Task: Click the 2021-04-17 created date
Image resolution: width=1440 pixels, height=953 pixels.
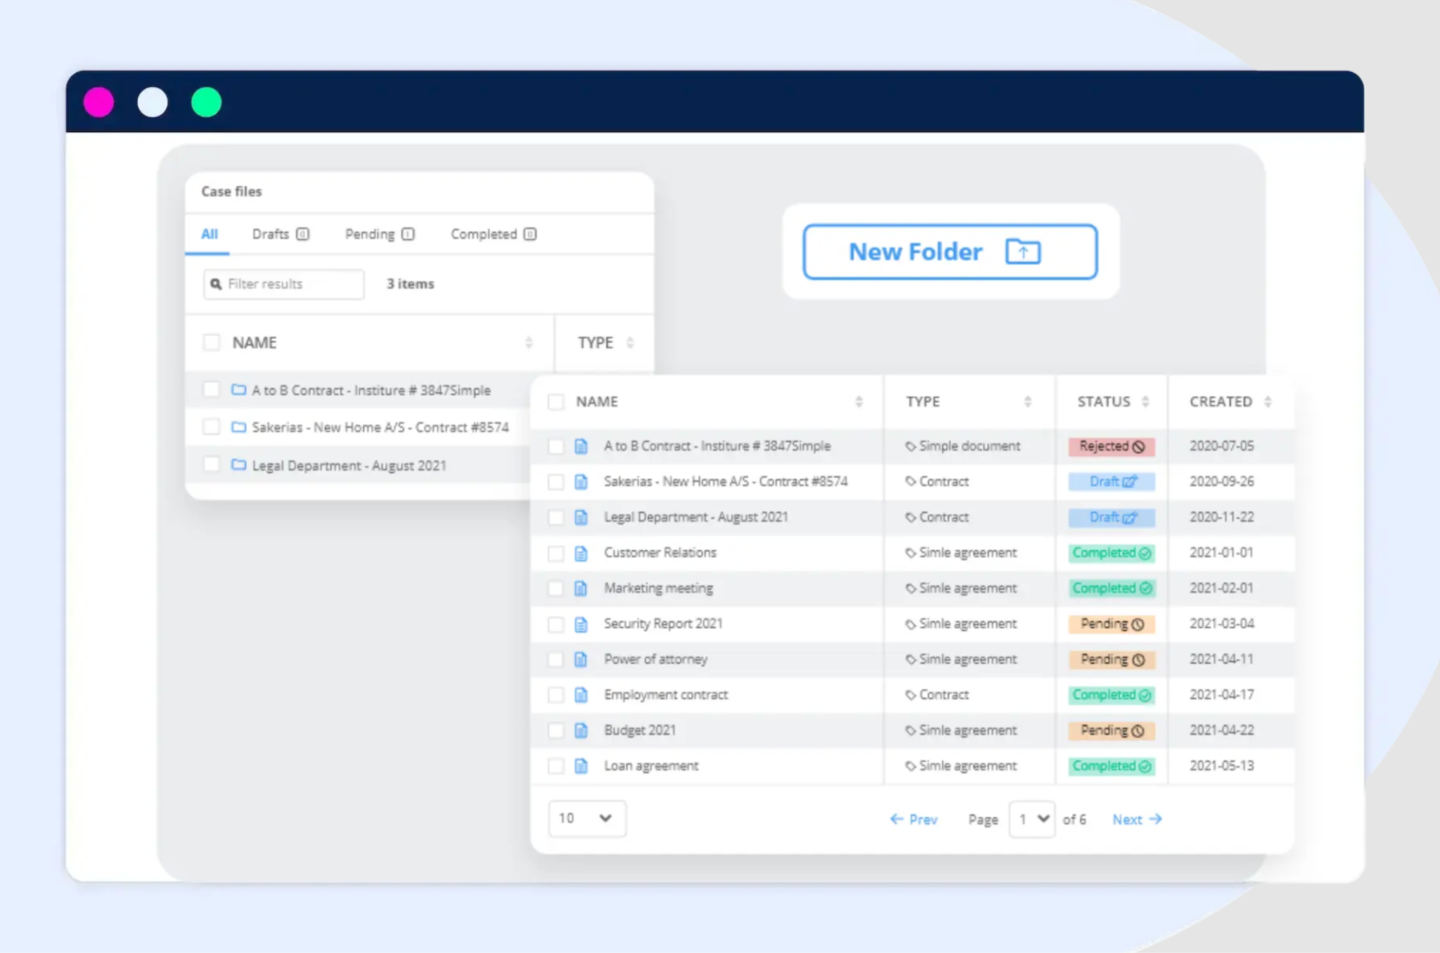Action: click(x=1222, y=695)
